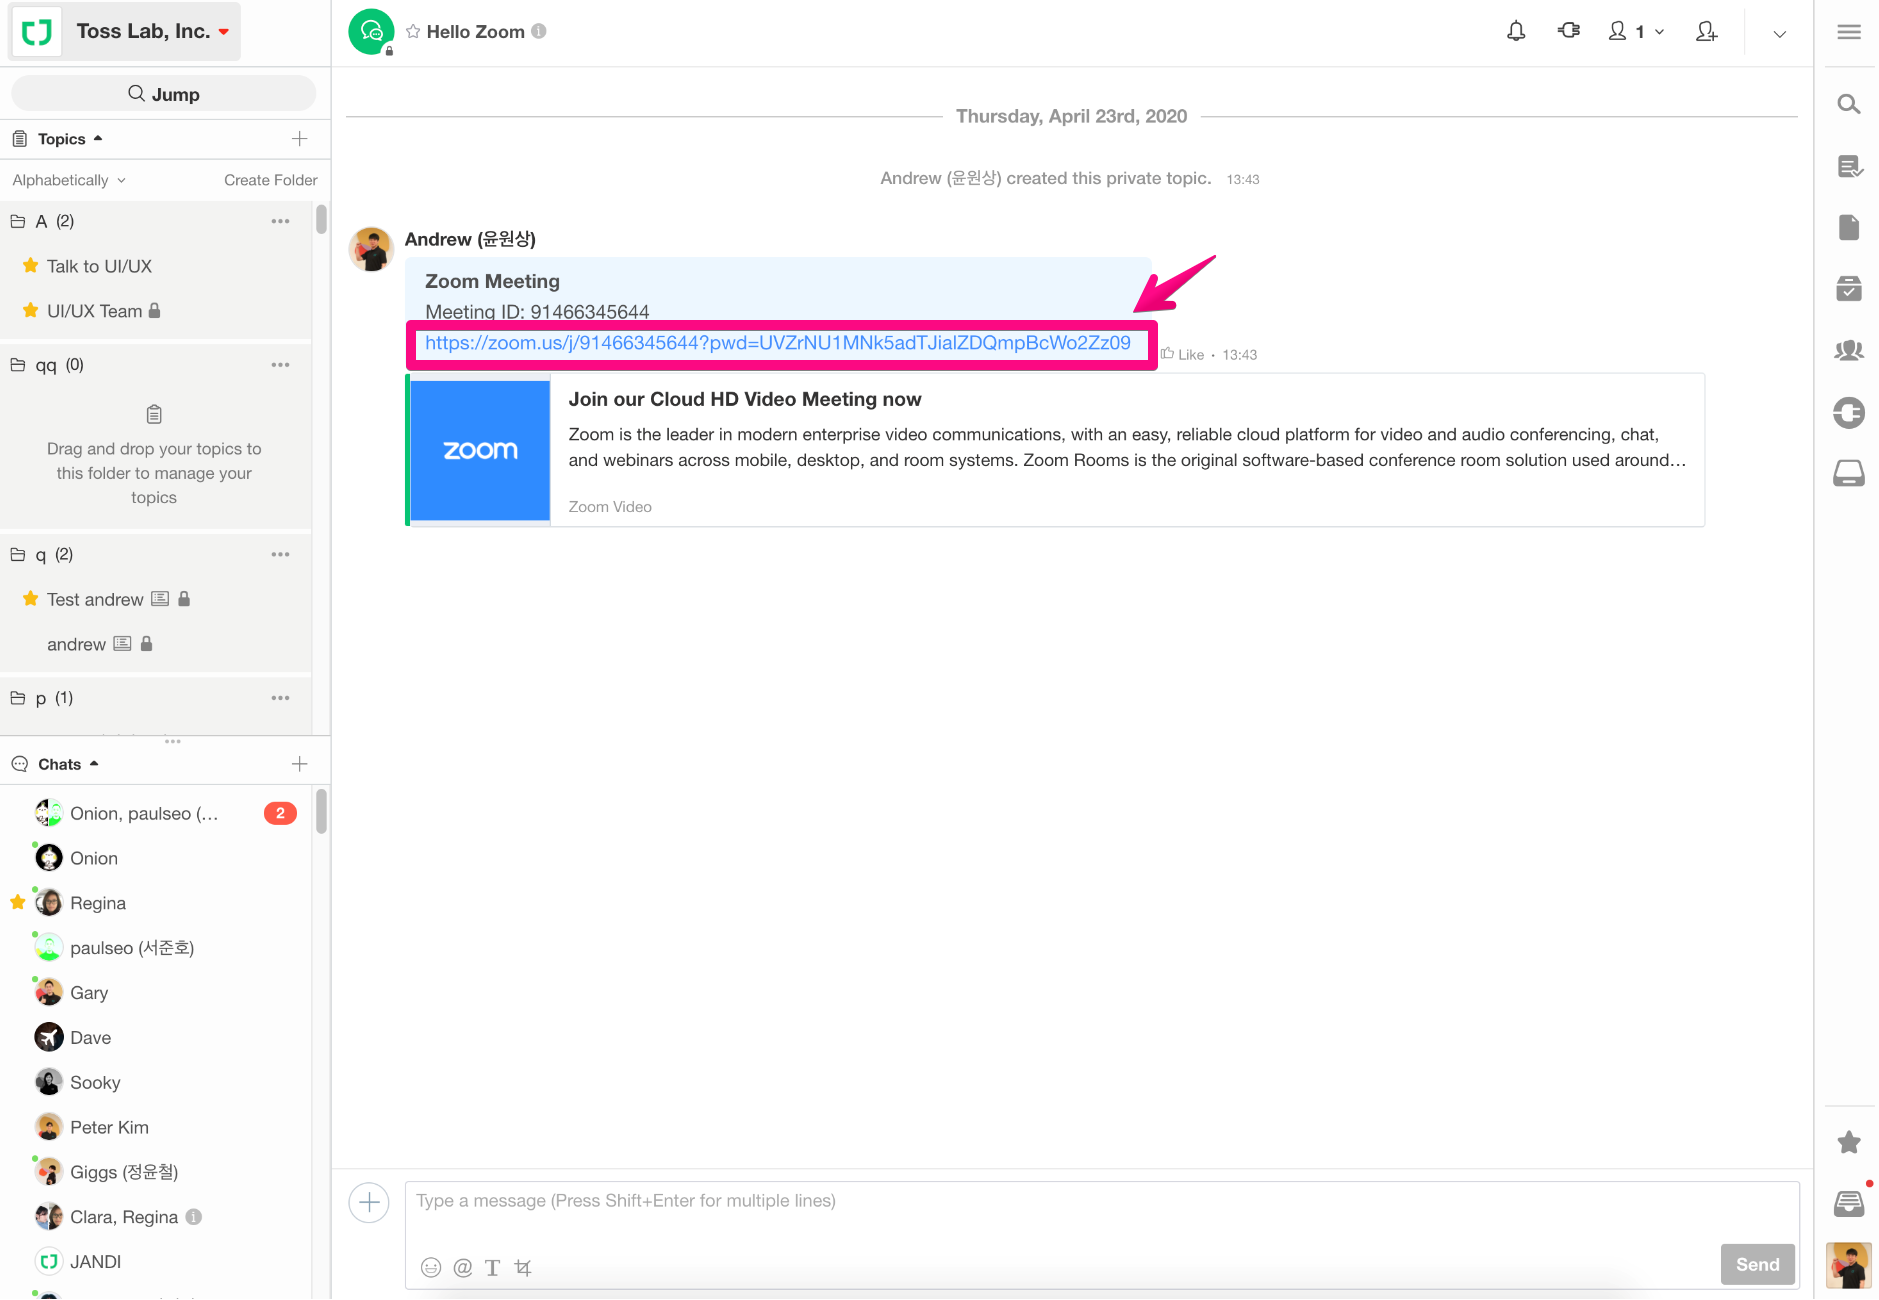Invite a member to the topic
Viewport: 1879px width, 1300px height.
(1706, 32)
